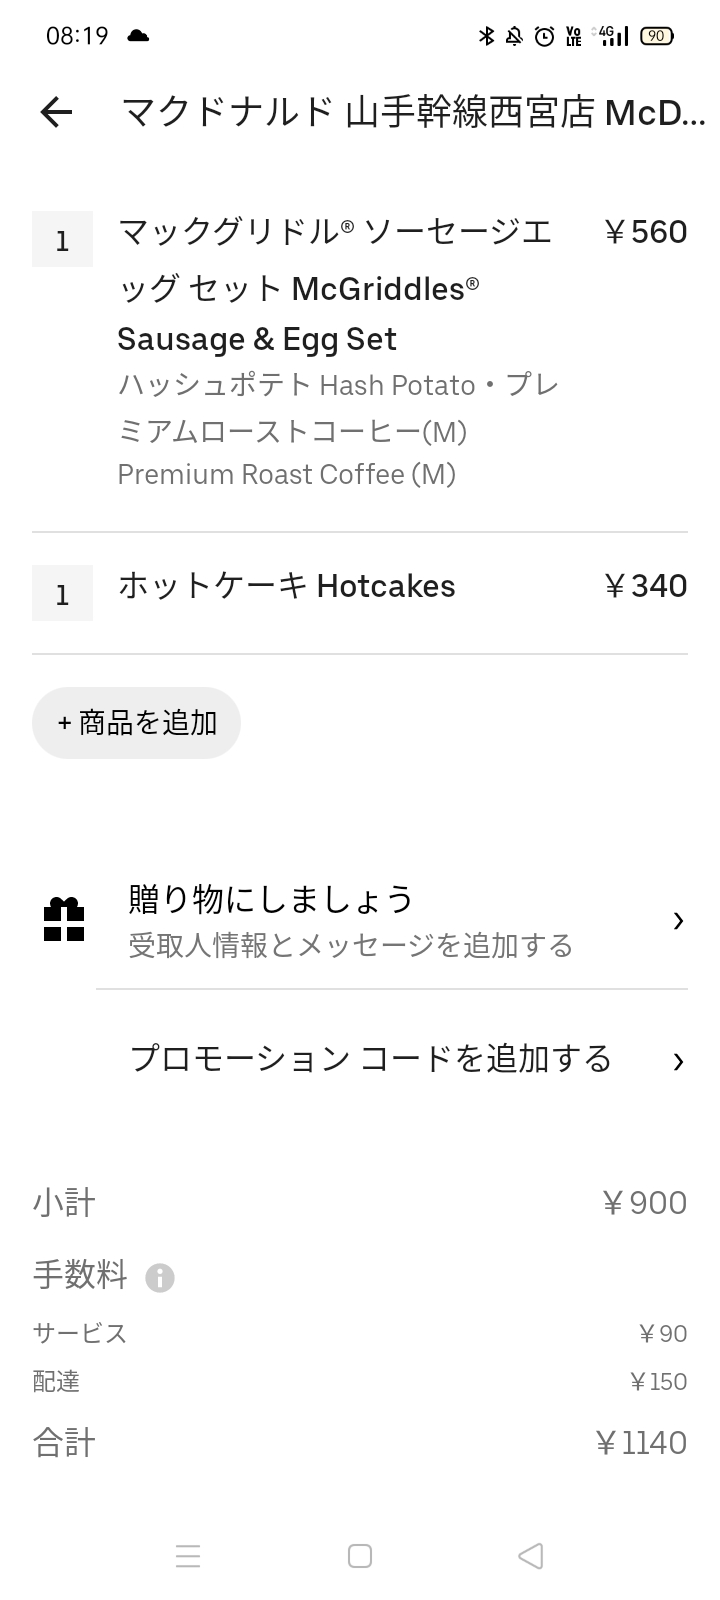720x1600 pixels.
Task: Open the quantity box for McGriddles set
Action: point(62,240)
